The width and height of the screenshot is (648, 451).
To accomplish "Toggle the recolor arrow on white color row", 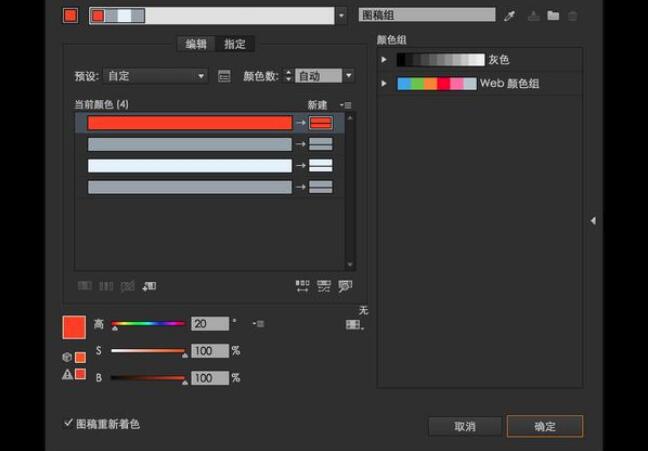I will tap(300, 165).
